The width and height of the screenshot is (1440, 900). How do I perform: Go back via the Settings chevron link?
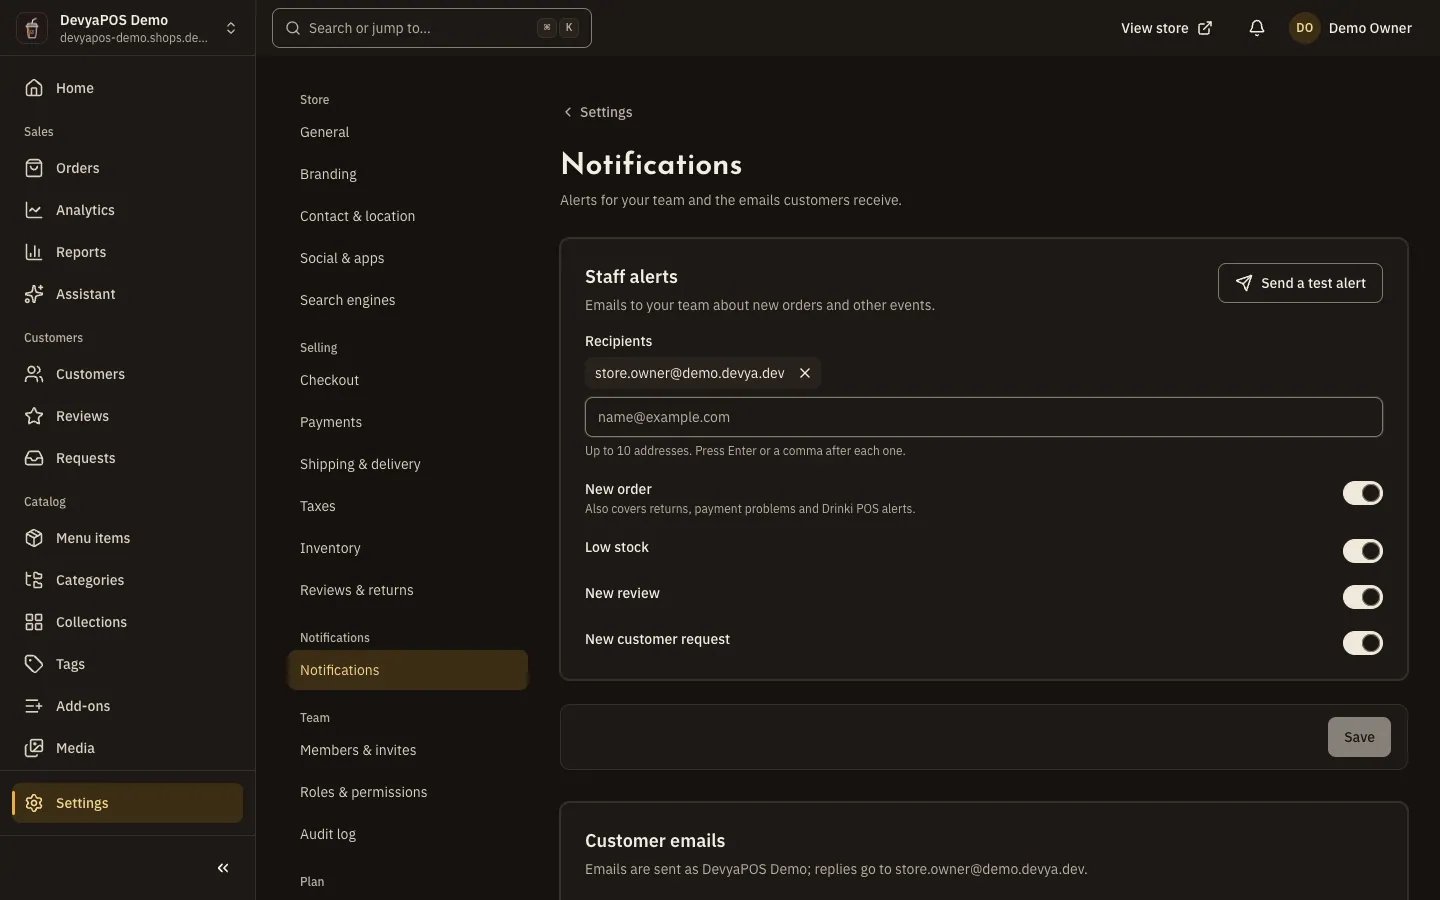[x=597, y=112]
